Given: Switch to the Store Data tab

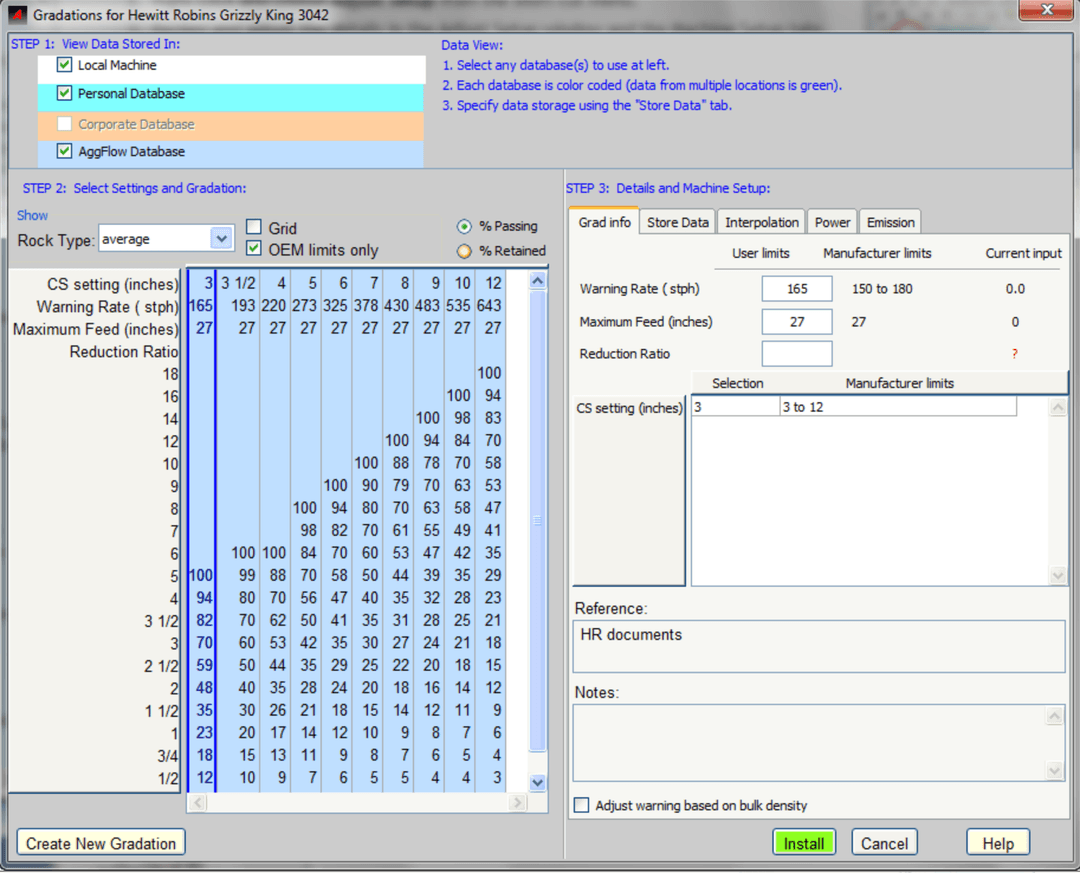Looking at the screenshot, I should pyautogui.click(x=677, y=222).
